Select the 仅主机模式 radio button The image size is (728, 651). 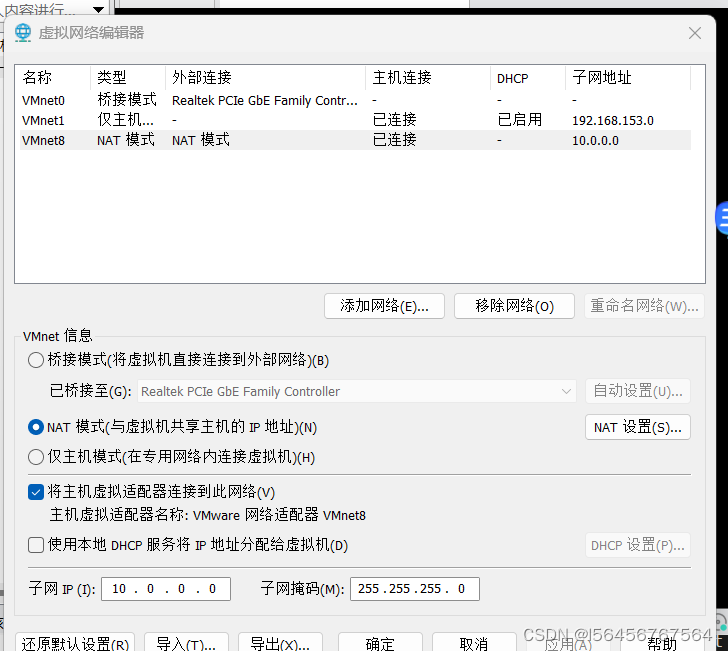[36, 457]
